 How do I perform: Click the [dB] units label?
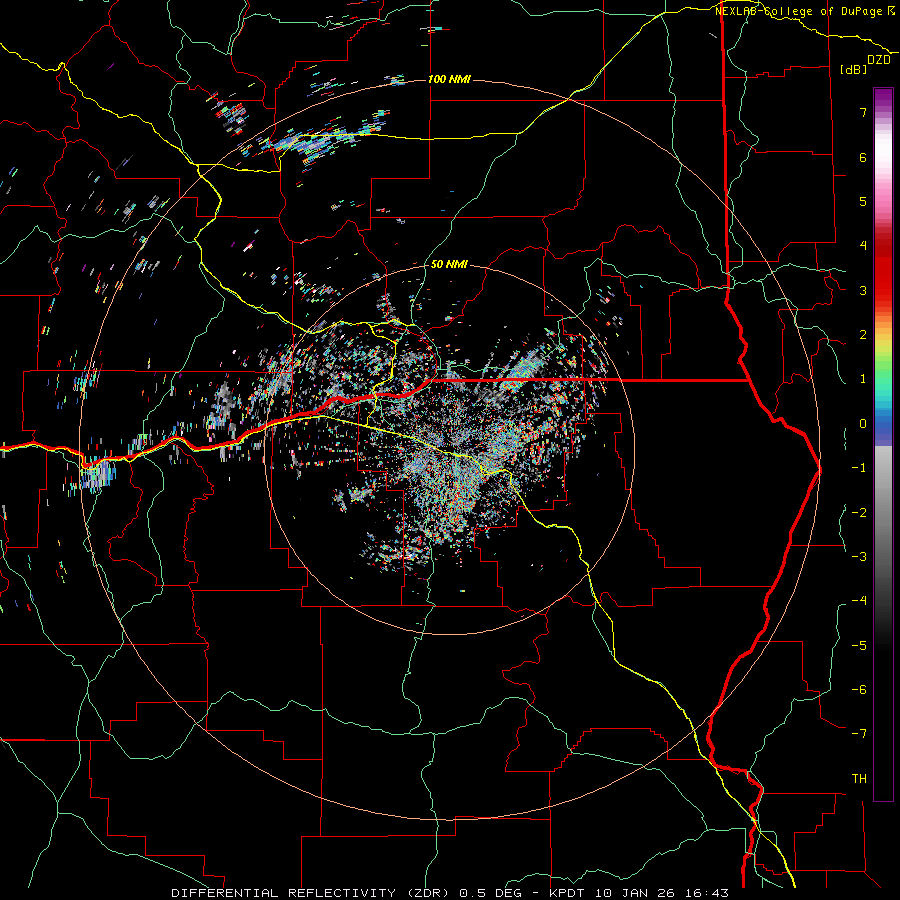click(x=854, y=69)
